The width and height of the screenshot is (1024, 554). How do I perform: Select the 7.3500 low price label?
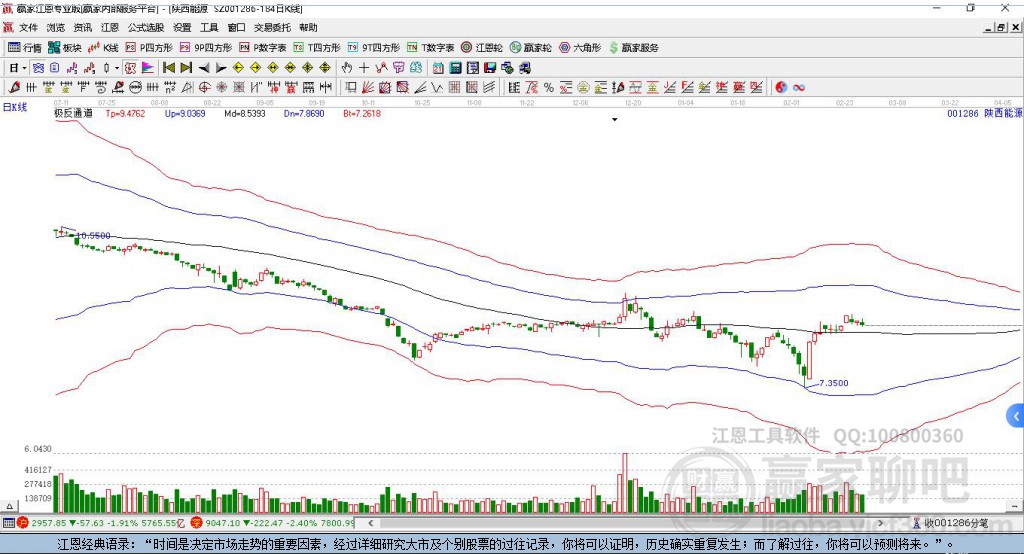(x=833, y=383)
